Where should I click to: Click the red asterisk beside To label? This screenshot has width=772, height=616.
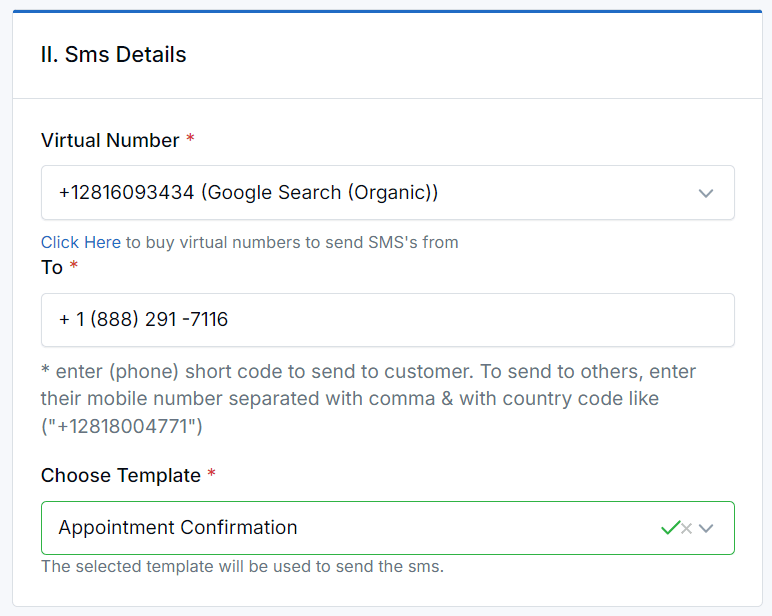[x=73, y=265]
